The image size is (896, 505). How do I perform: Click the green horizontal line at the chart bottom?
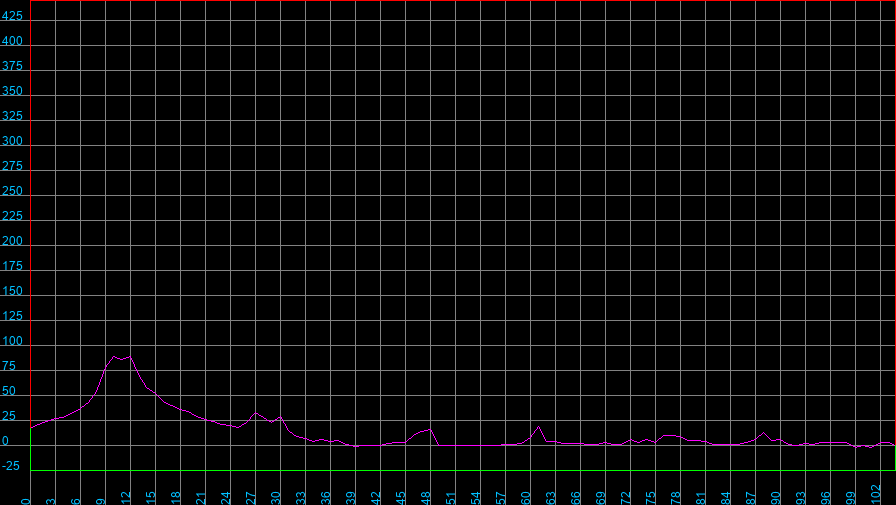pos(460,470)
